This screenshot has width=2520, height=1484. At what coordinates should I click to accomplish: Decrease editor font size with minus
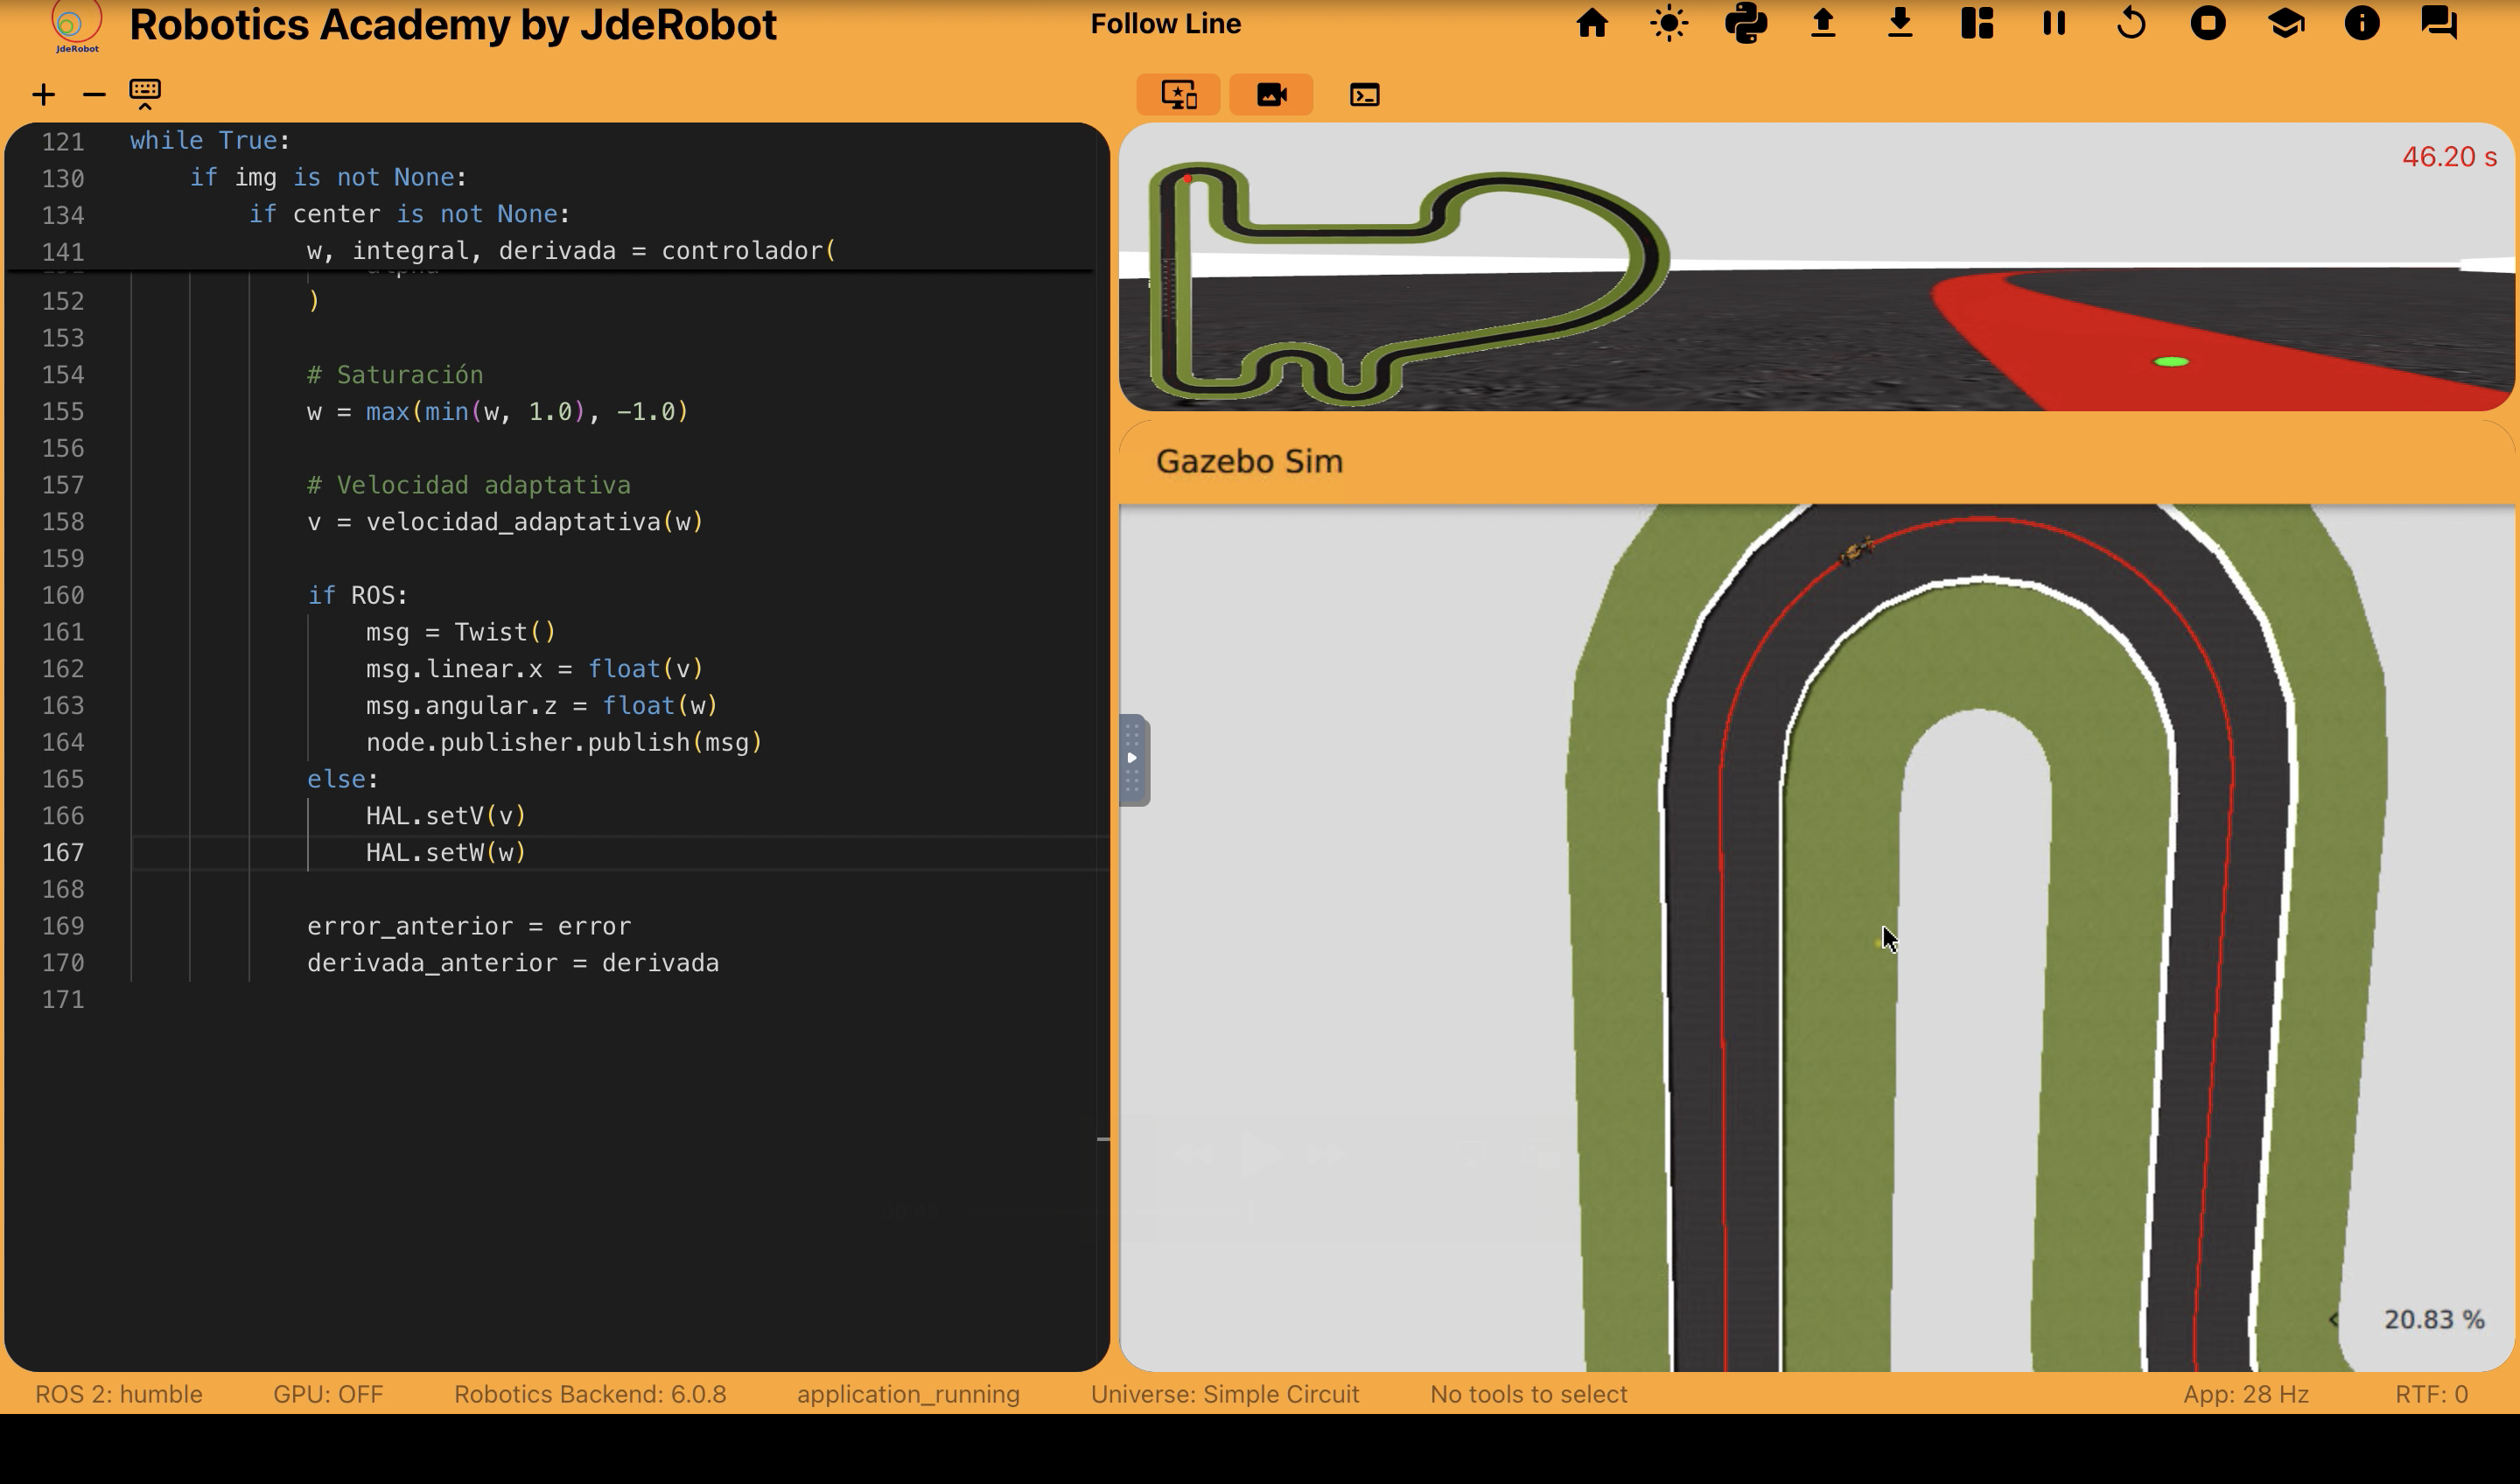(94, 95)
